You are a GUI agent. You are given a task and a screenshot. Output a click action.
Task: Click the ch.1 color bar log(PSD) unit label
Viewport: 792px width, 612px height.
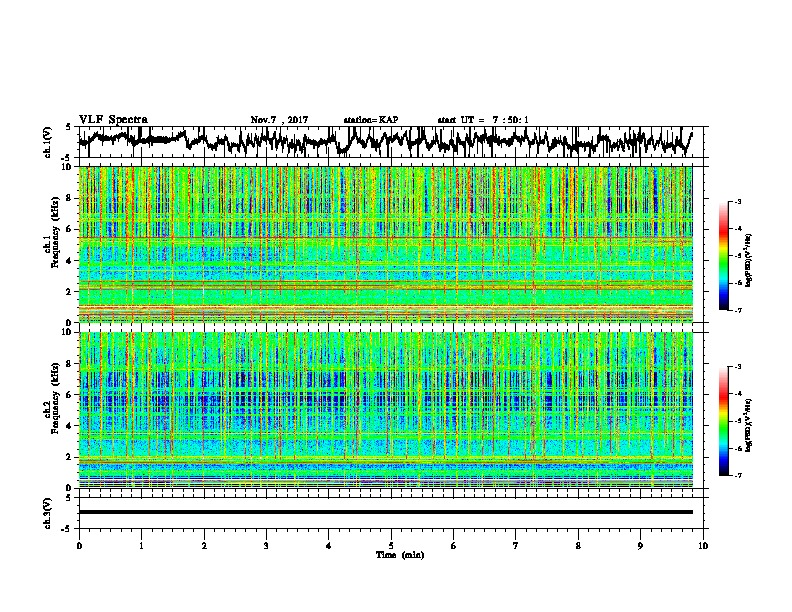point(749,261)
